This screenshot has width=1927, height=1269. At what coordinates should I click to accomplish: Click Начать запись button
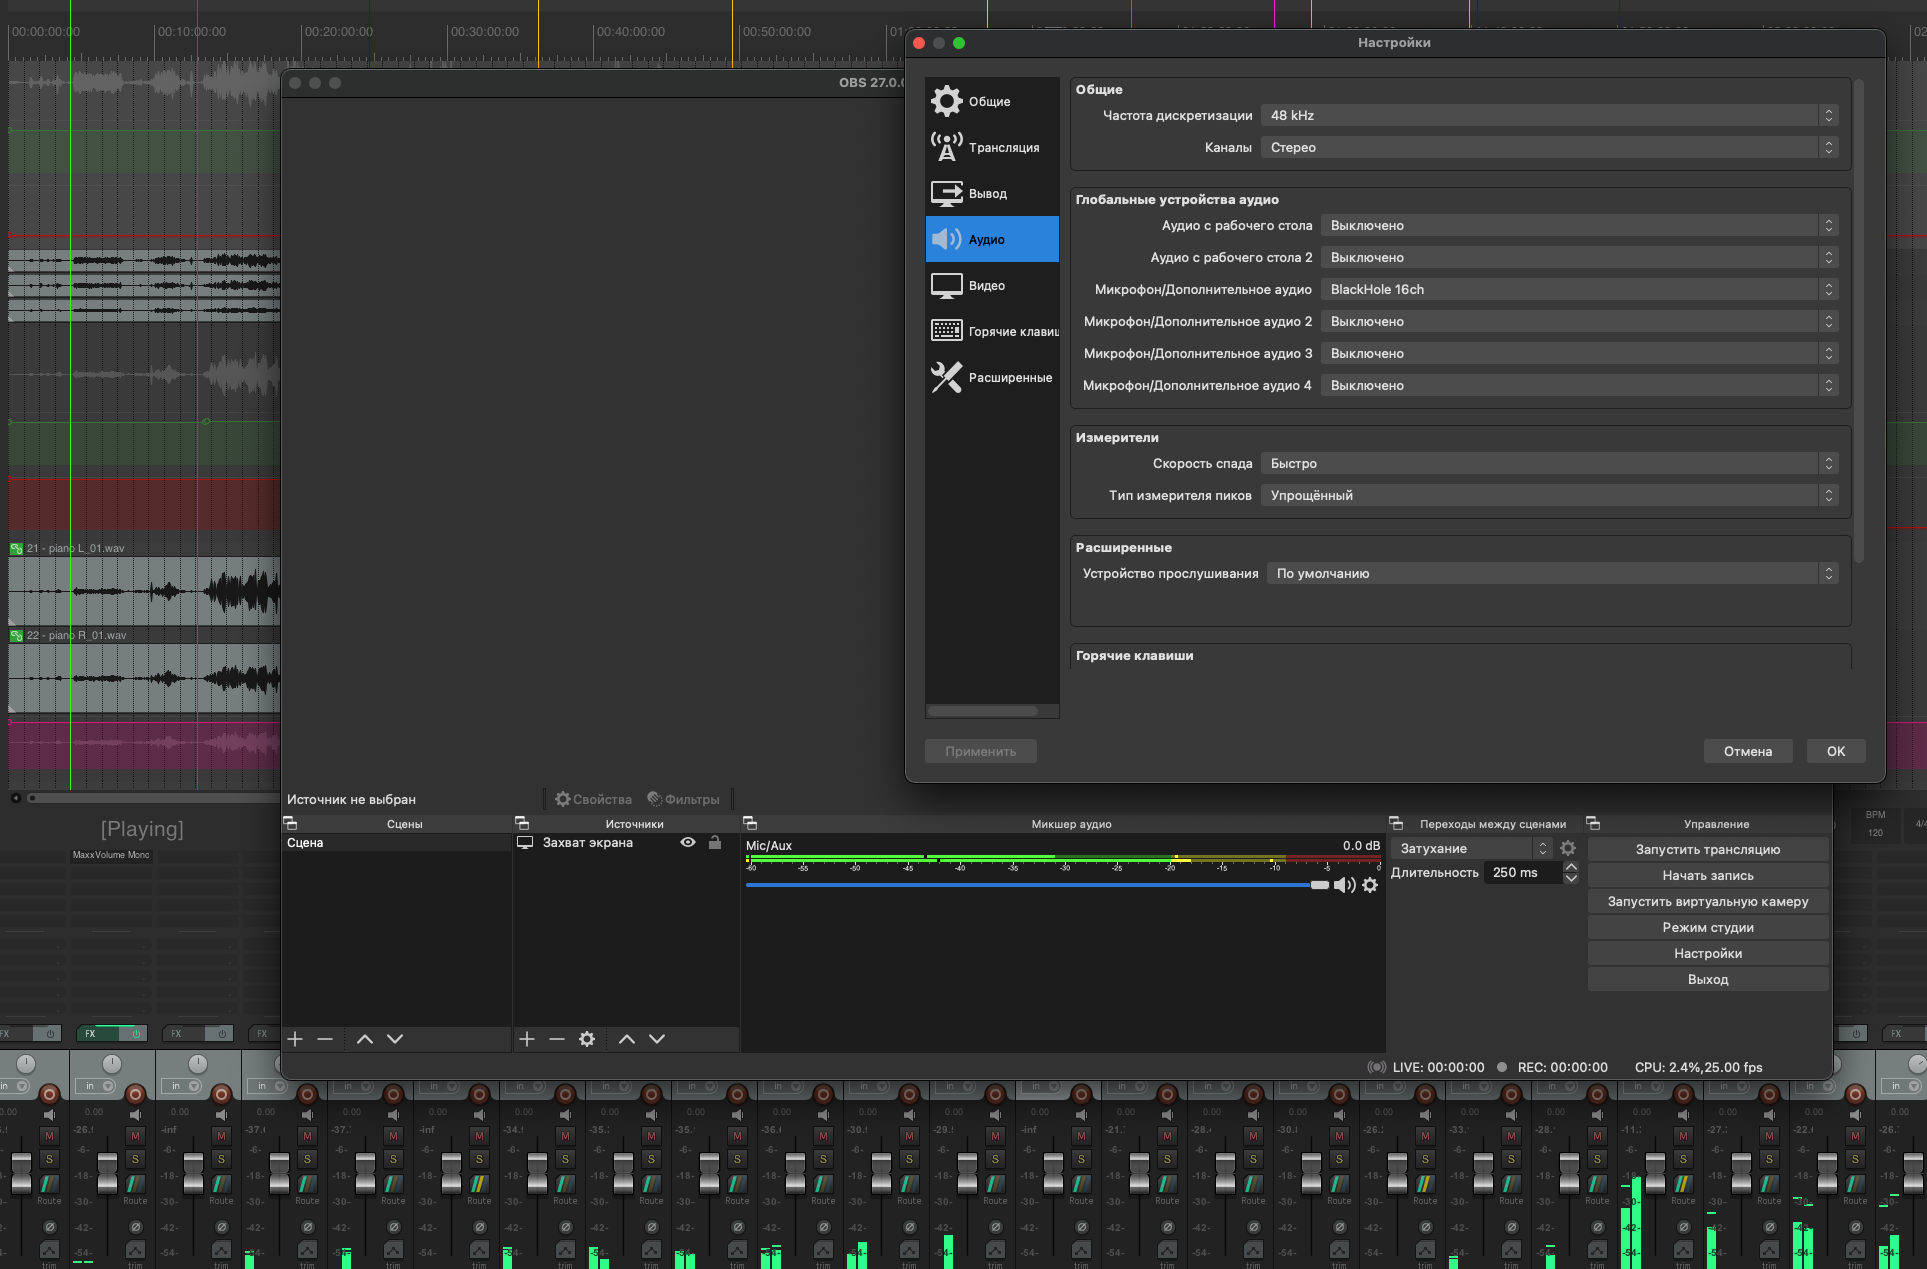(x=1708, y=875)
